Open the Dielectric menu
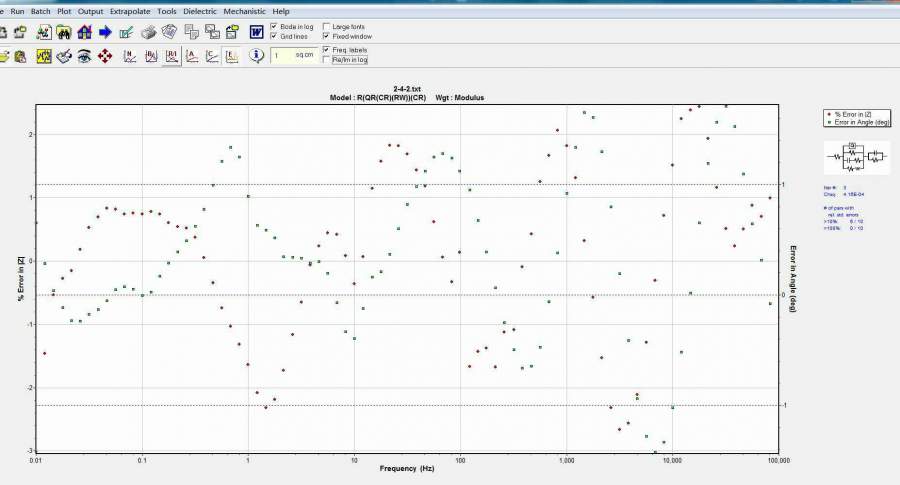900x485 pixels. (x=200, y=11)
